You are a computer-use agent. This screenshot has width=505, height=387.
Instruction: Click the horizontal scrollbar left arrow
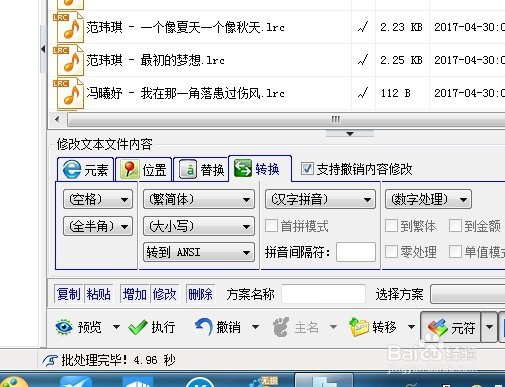click(57, 119)
